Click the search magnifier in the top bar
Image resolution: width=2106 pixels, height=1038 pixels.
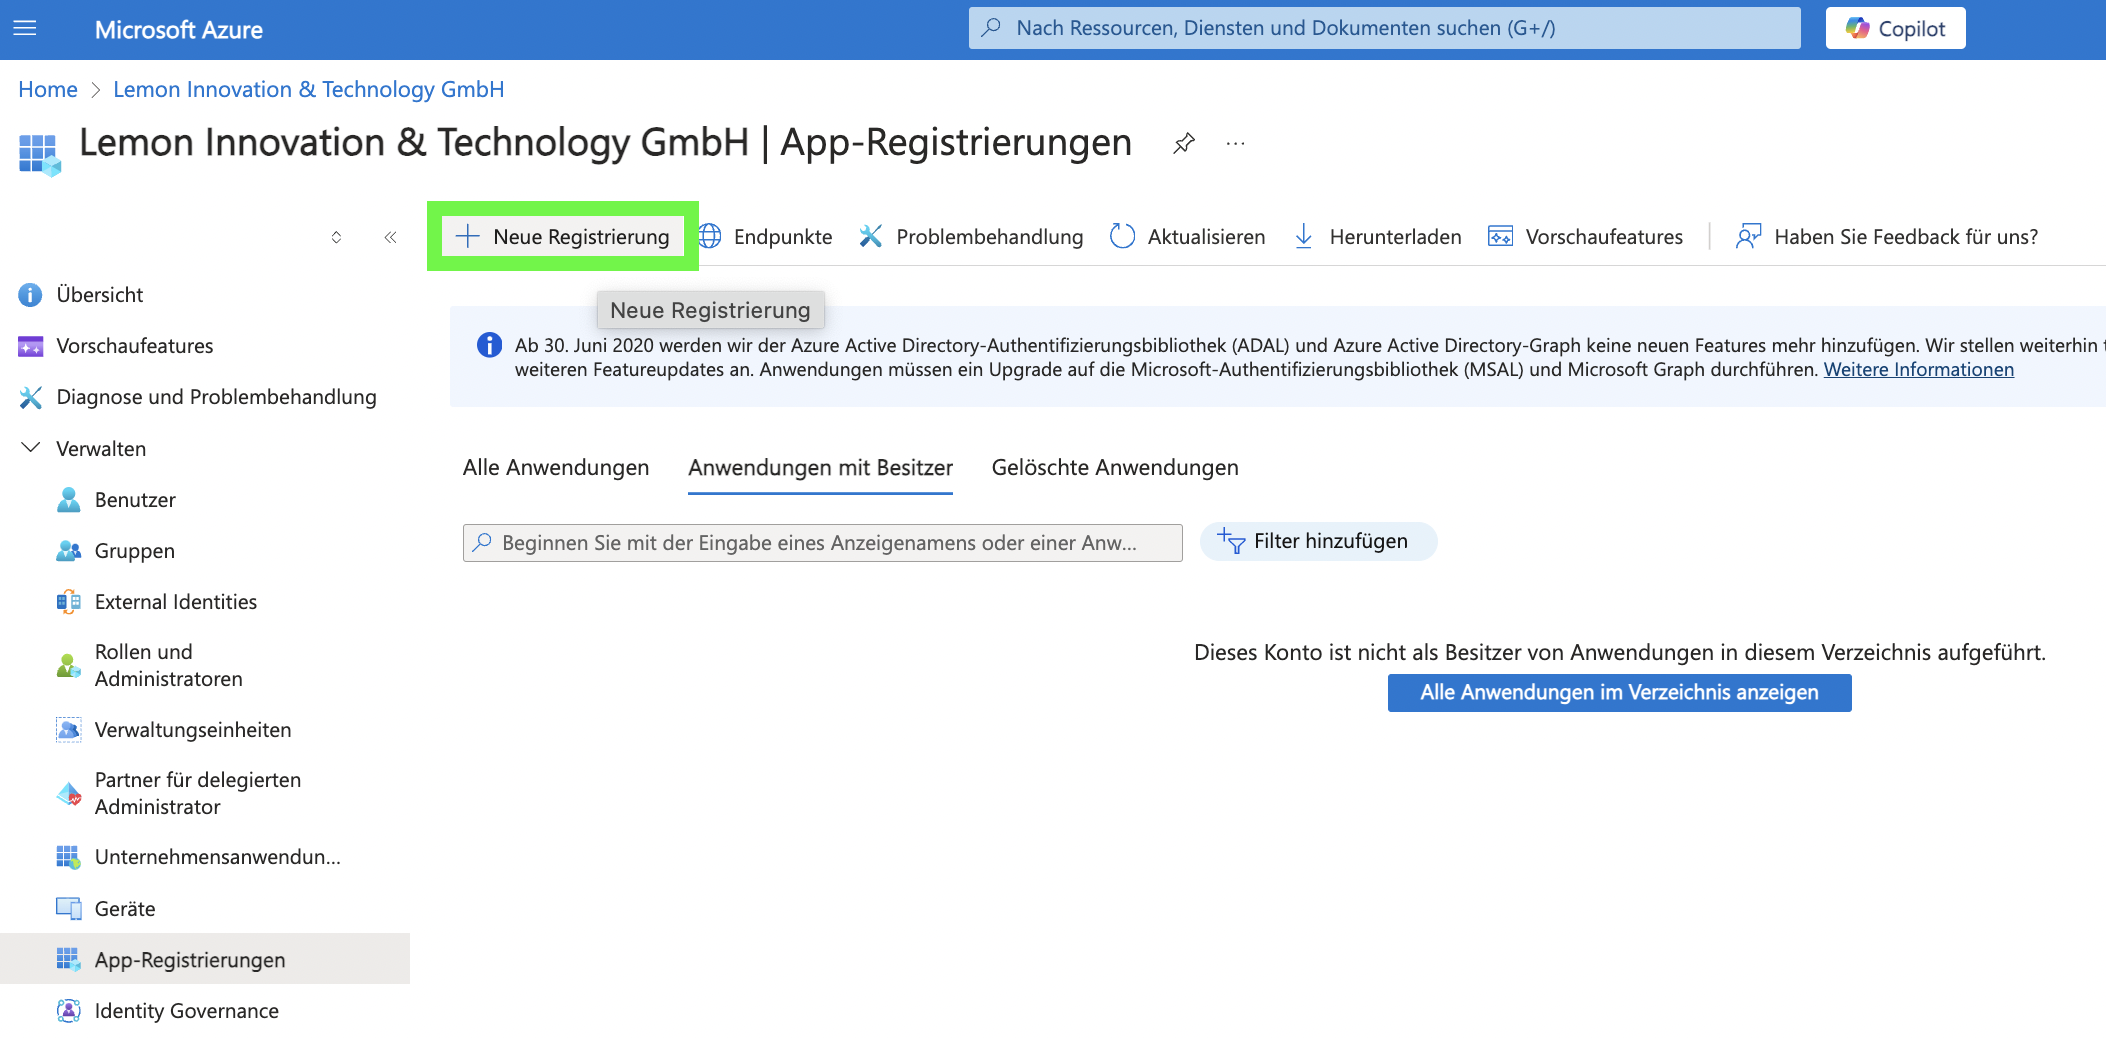point(992,28)
